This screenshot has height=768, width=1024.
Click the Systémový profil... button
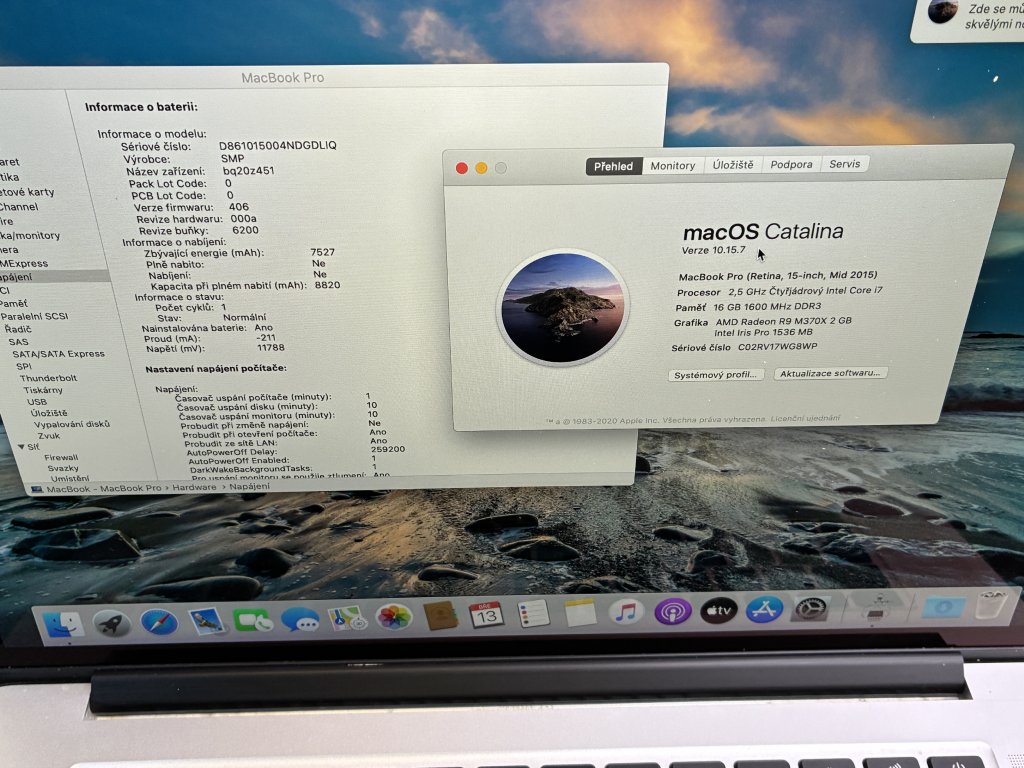tap(715, 375)
